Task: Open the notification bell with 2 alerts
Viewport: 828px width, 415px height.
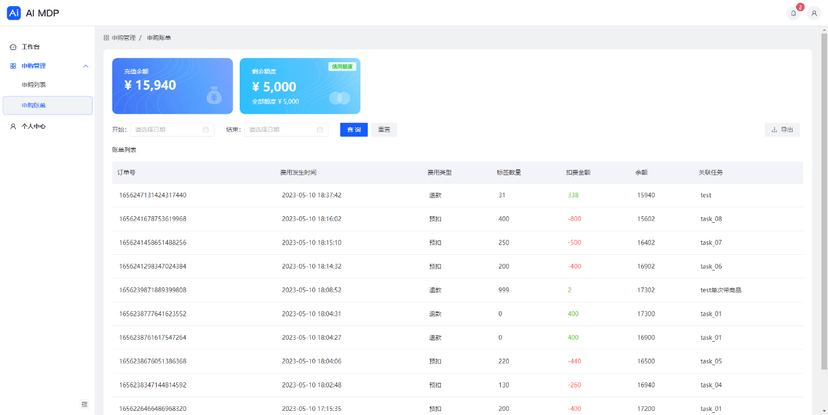Action: [x=794, y=13]
